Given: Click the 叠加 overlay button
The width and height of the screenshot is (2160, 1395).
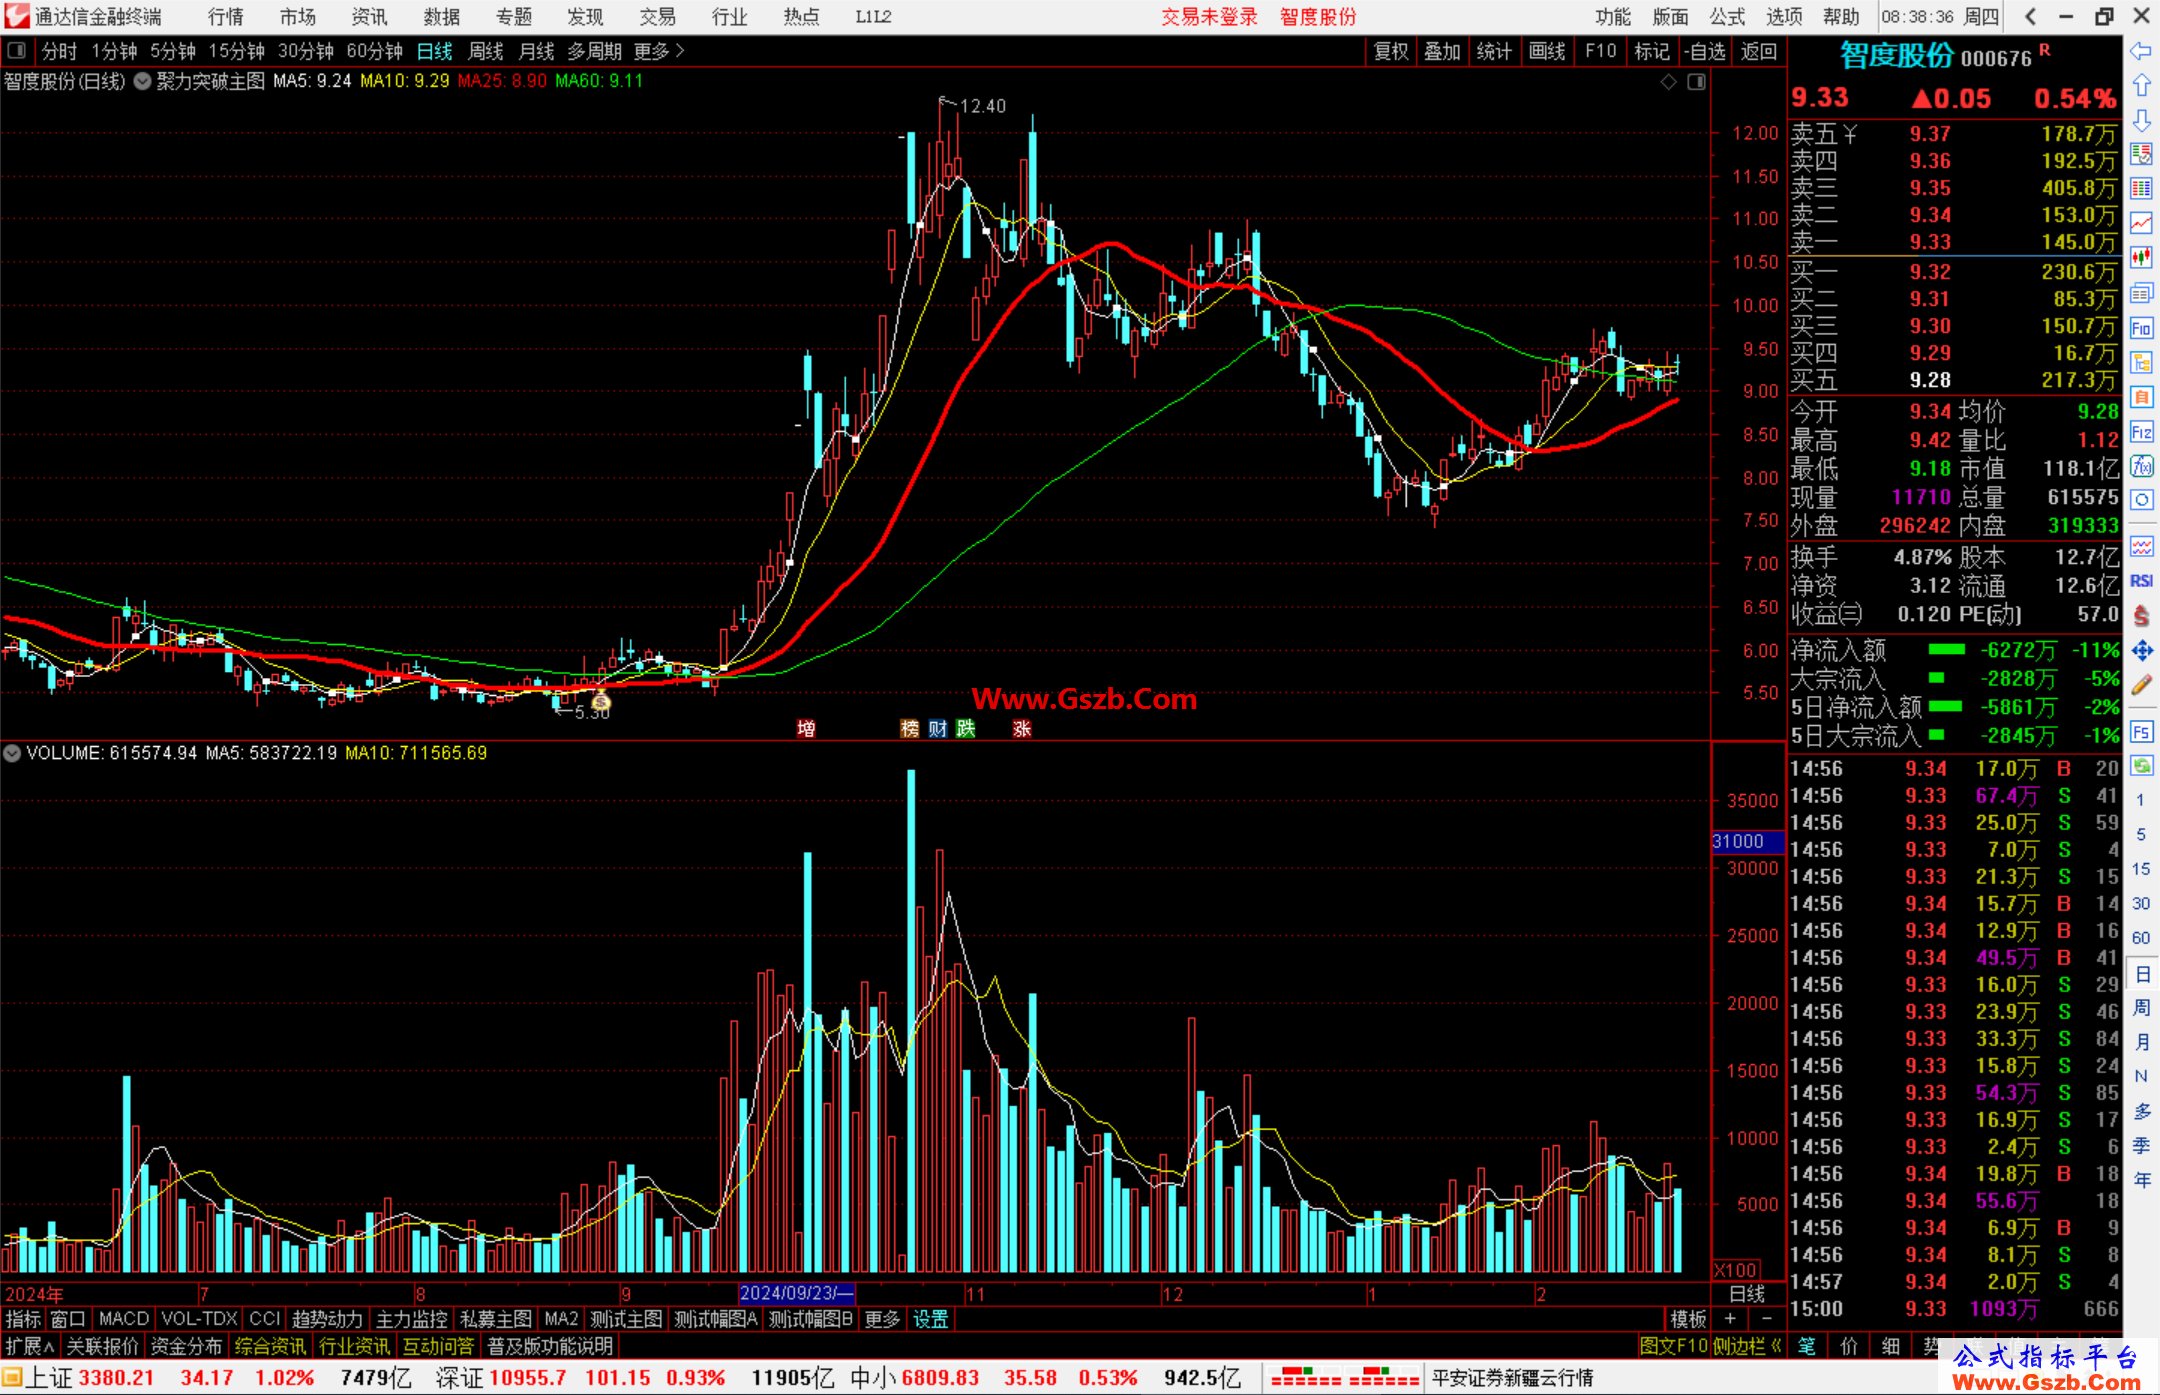Looking at the screenshot, I should [x=1443, y=51].
